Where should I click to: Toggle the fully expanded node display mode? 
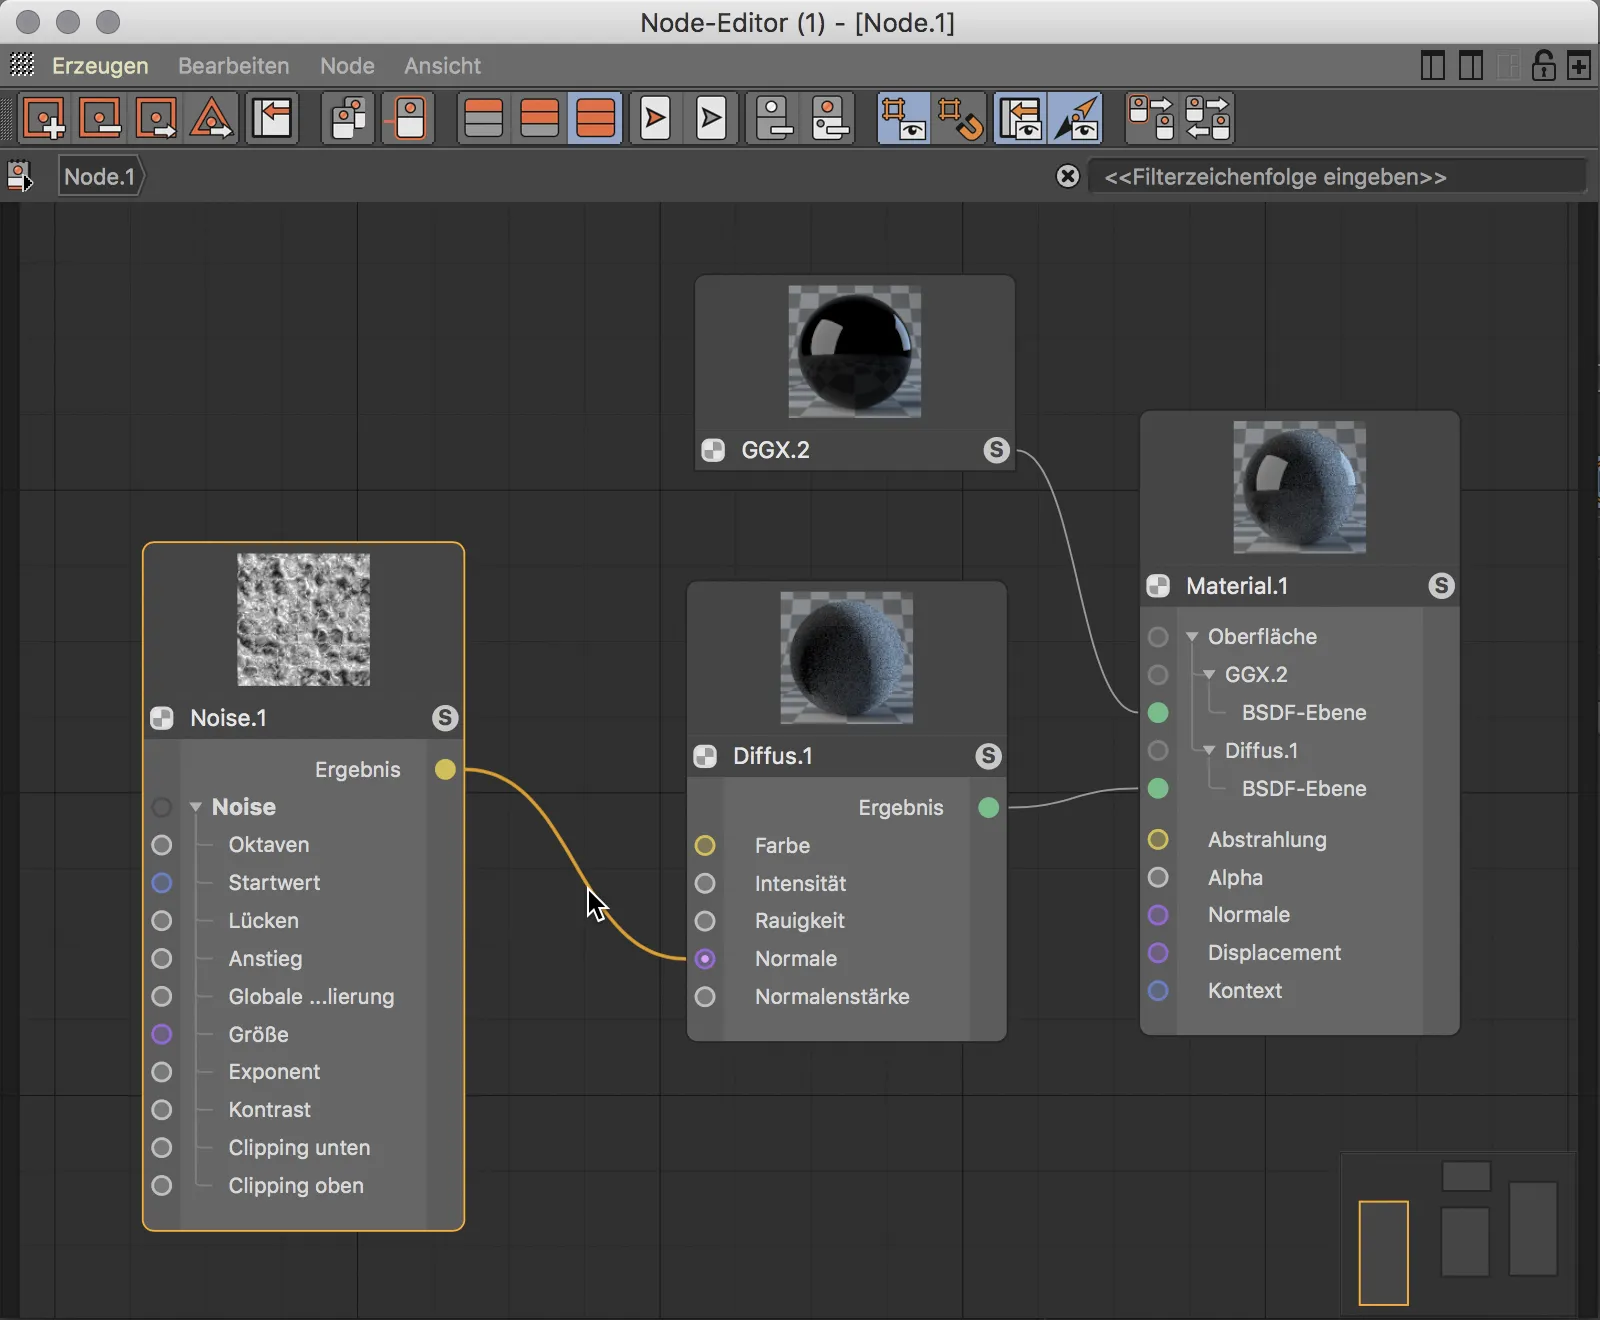(x=595, y=117)
